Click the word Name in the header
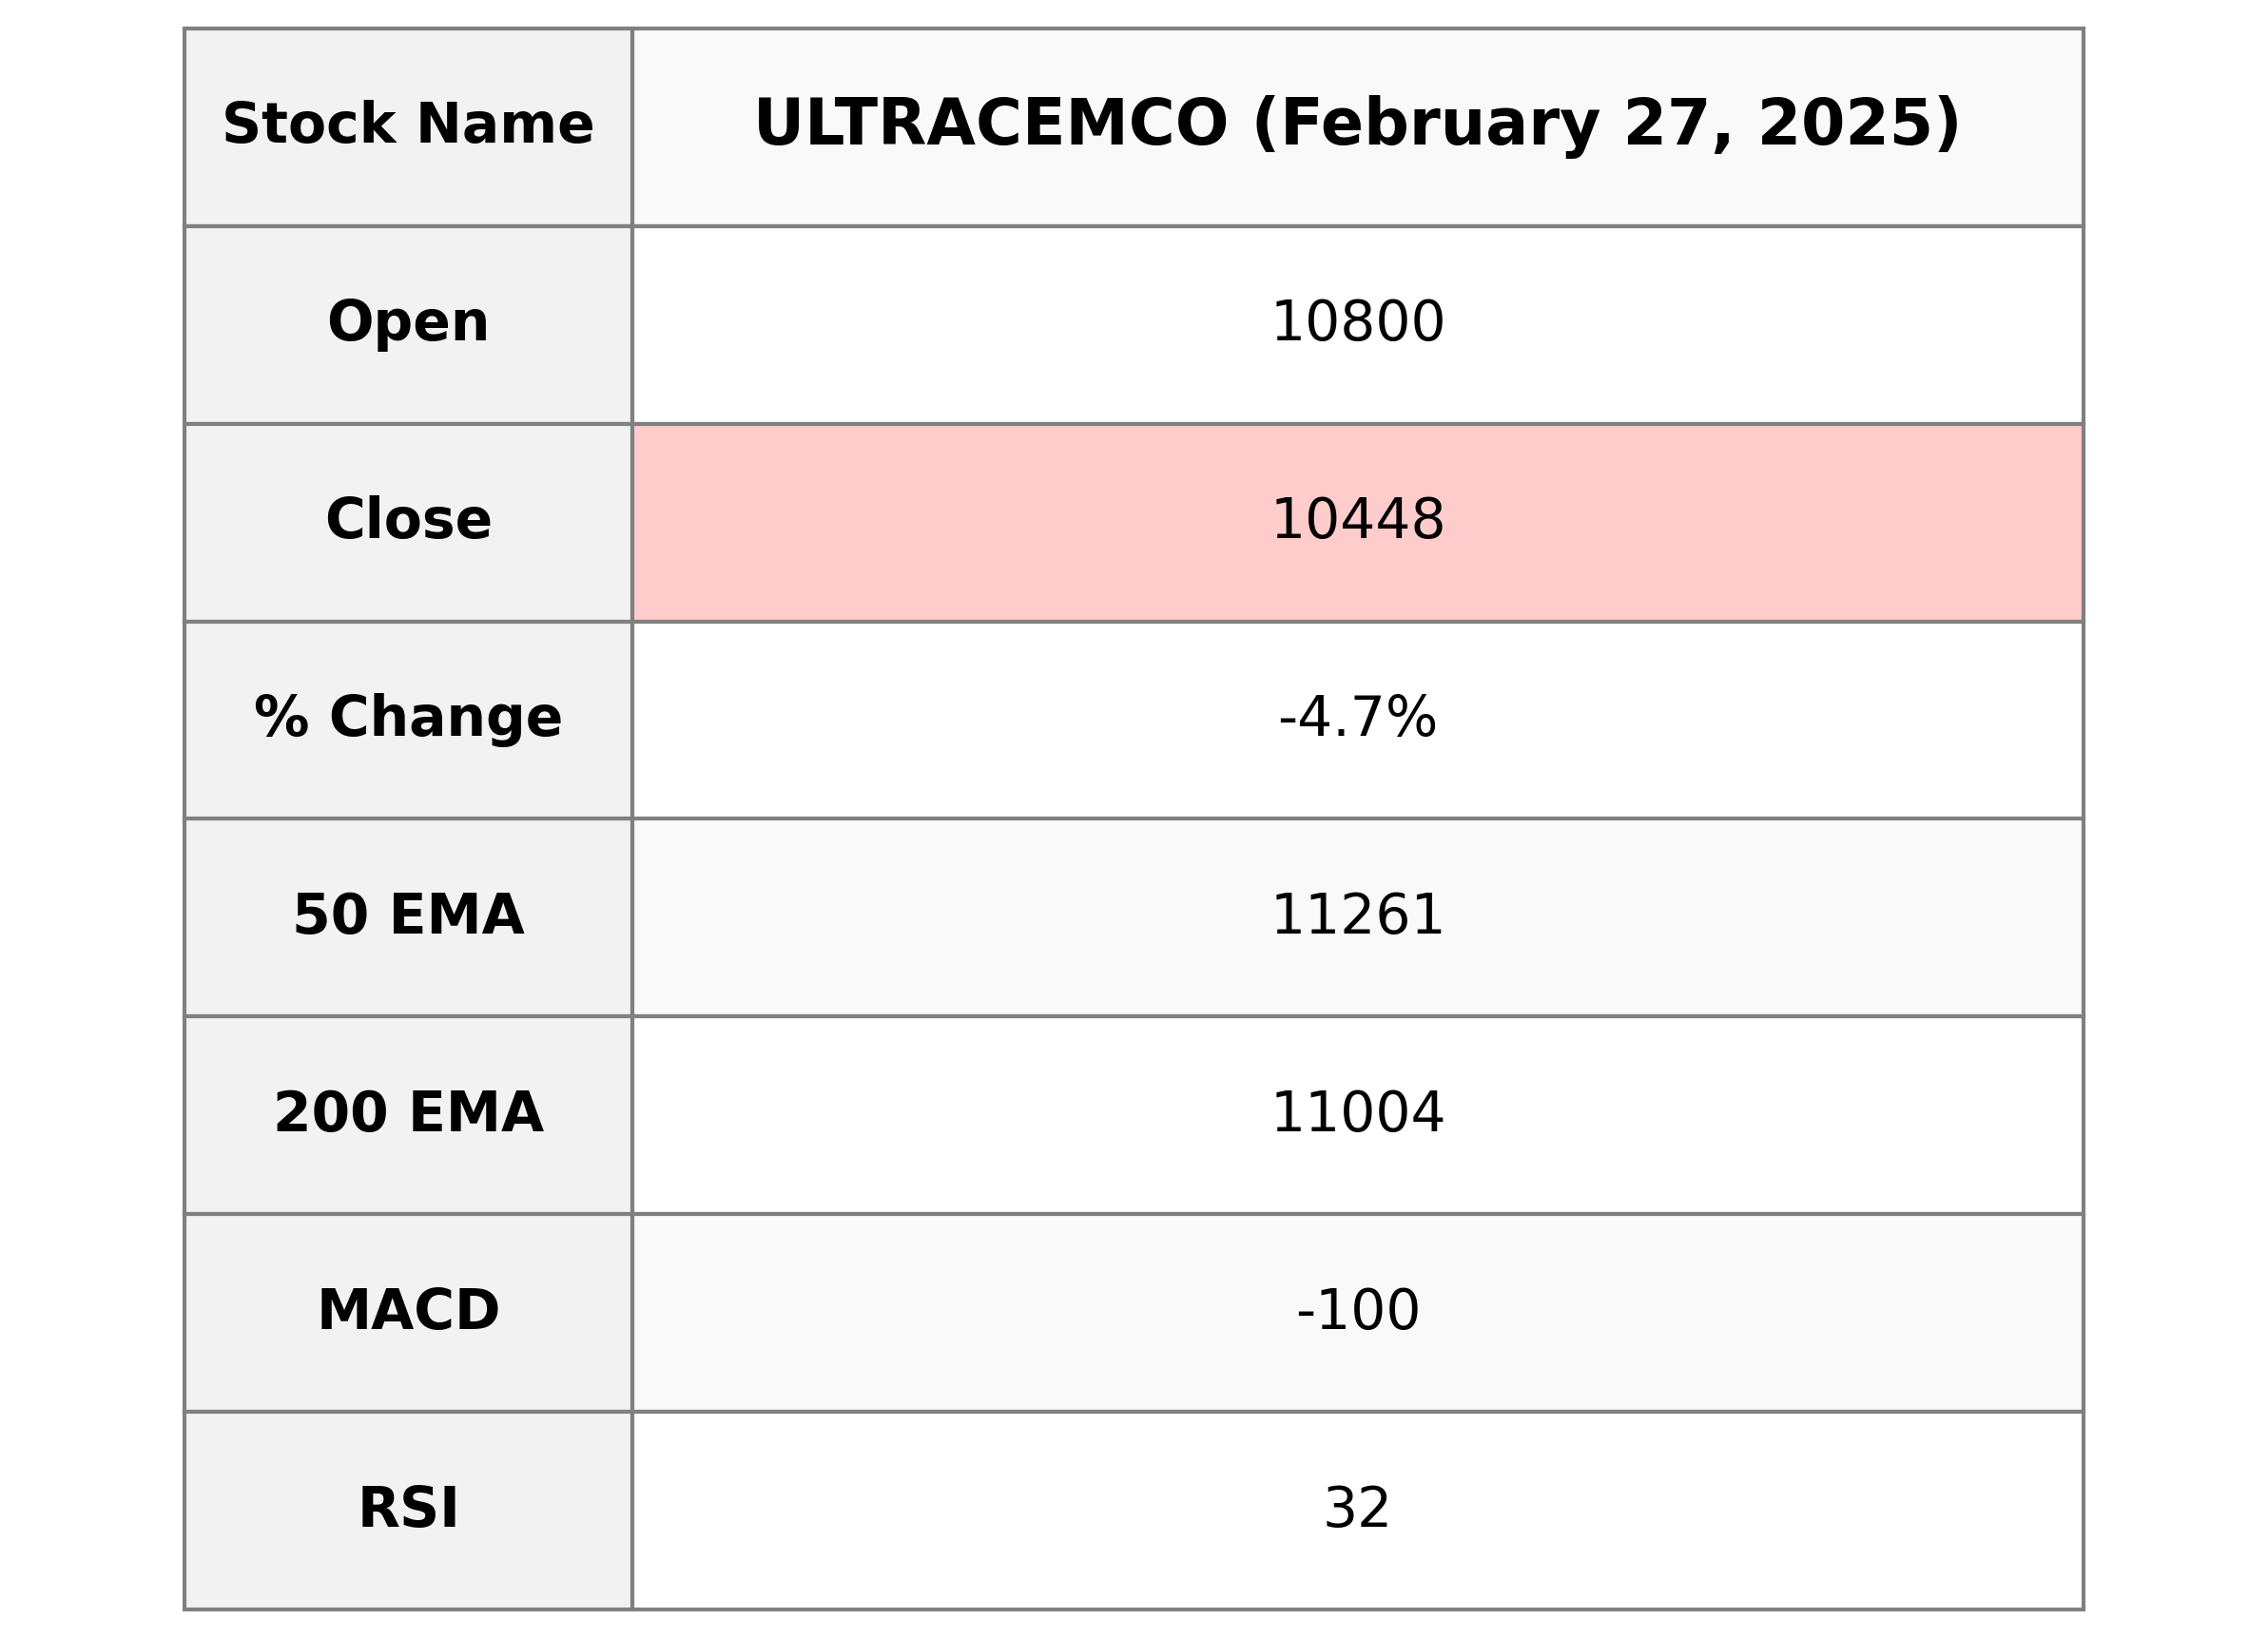Image resolution: width=2268 pixels, height=1638 pixels. point(504,125)
